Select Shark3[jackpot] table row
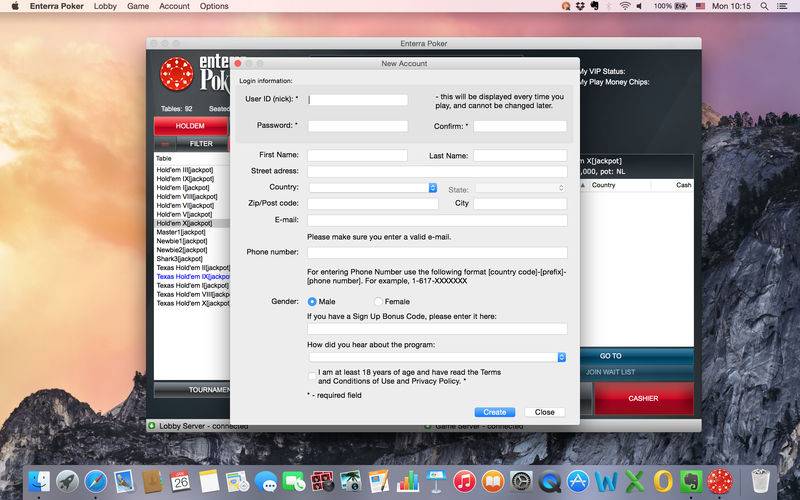The height and width of the screenshot is (500, 800). coord(192,259)
